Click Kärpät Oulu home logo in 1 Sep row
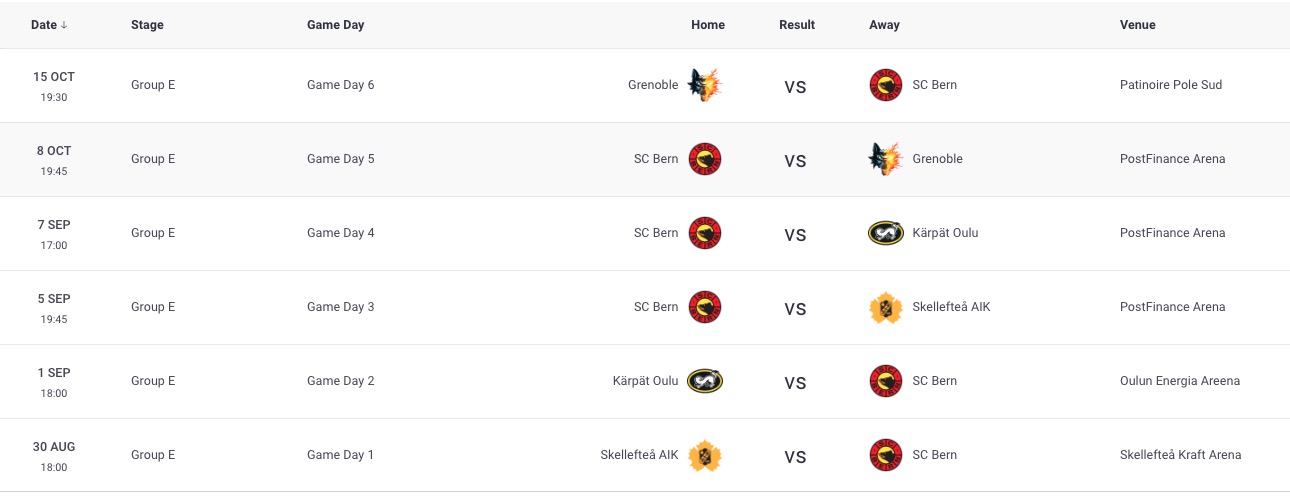Screen dimensions: 1290x497 pos(705,381)
